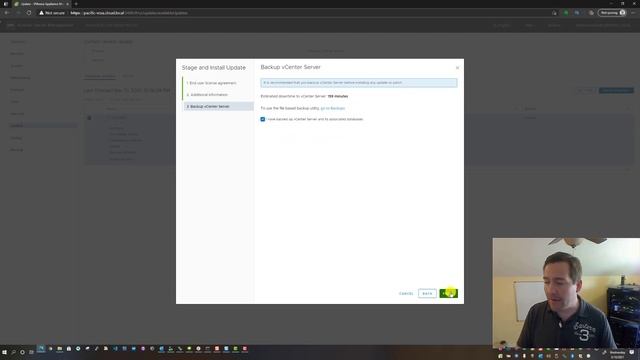Click the favorites star icon in the address bar
Image resolution: width=640 pixels, height=360 pixels.
[554, 13]
